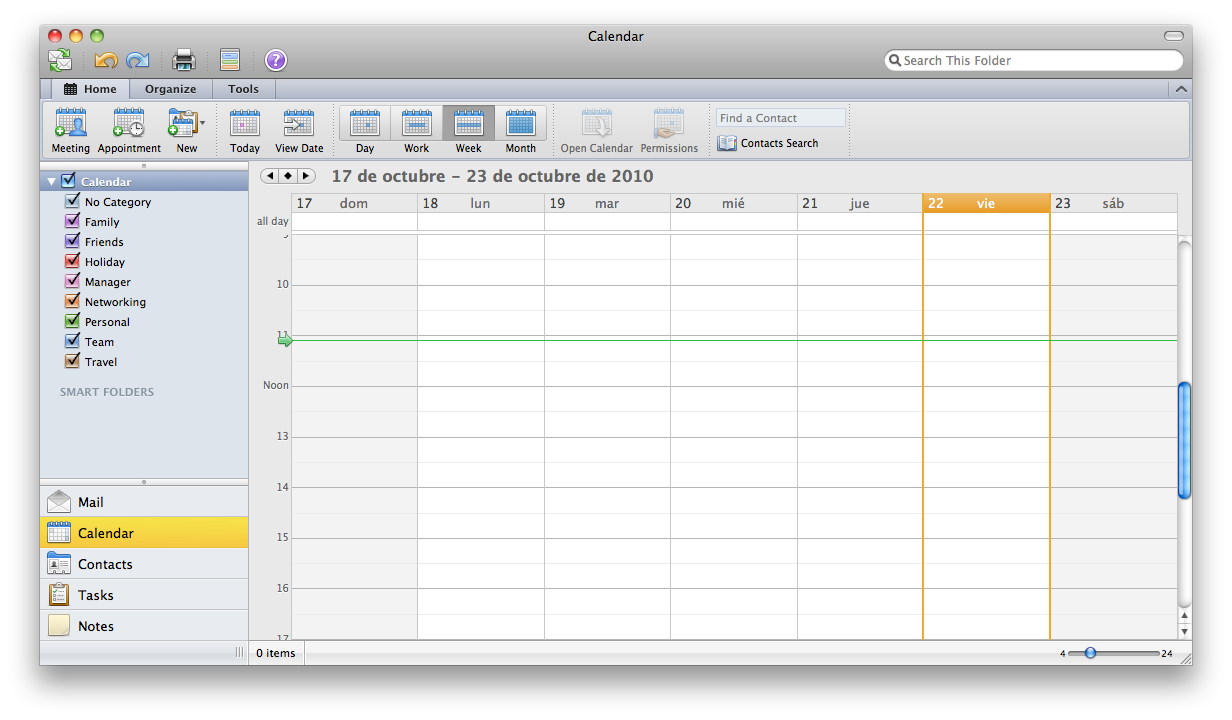Open the New button dropdown arrow

pyautogui.click(x=203, y=123)
